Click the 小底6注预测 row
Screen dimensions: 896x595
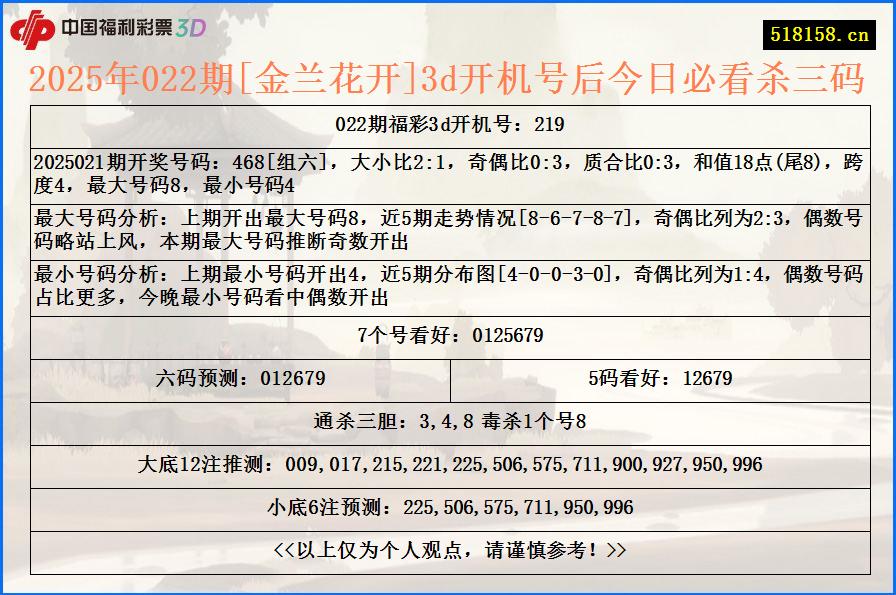448,507
